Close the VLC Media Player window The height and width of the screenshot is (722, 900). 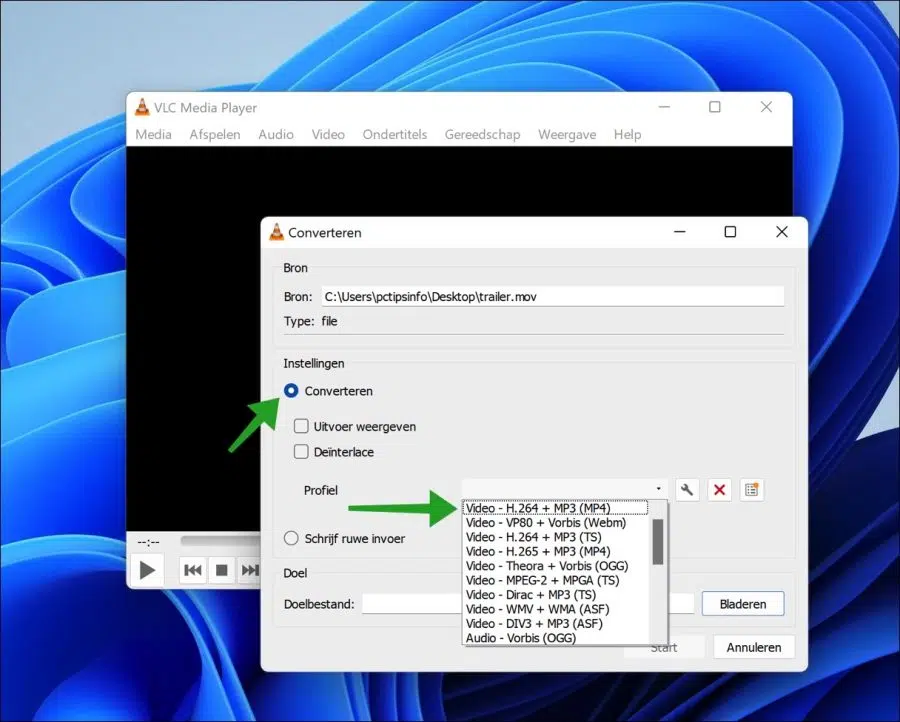point(766,107)
